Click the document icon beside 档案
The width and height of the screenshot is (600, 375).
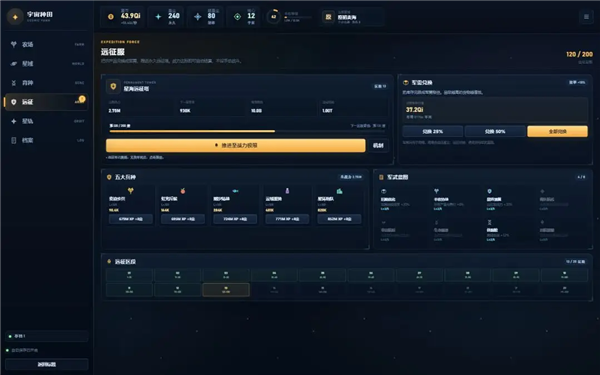tap(14, 140)
